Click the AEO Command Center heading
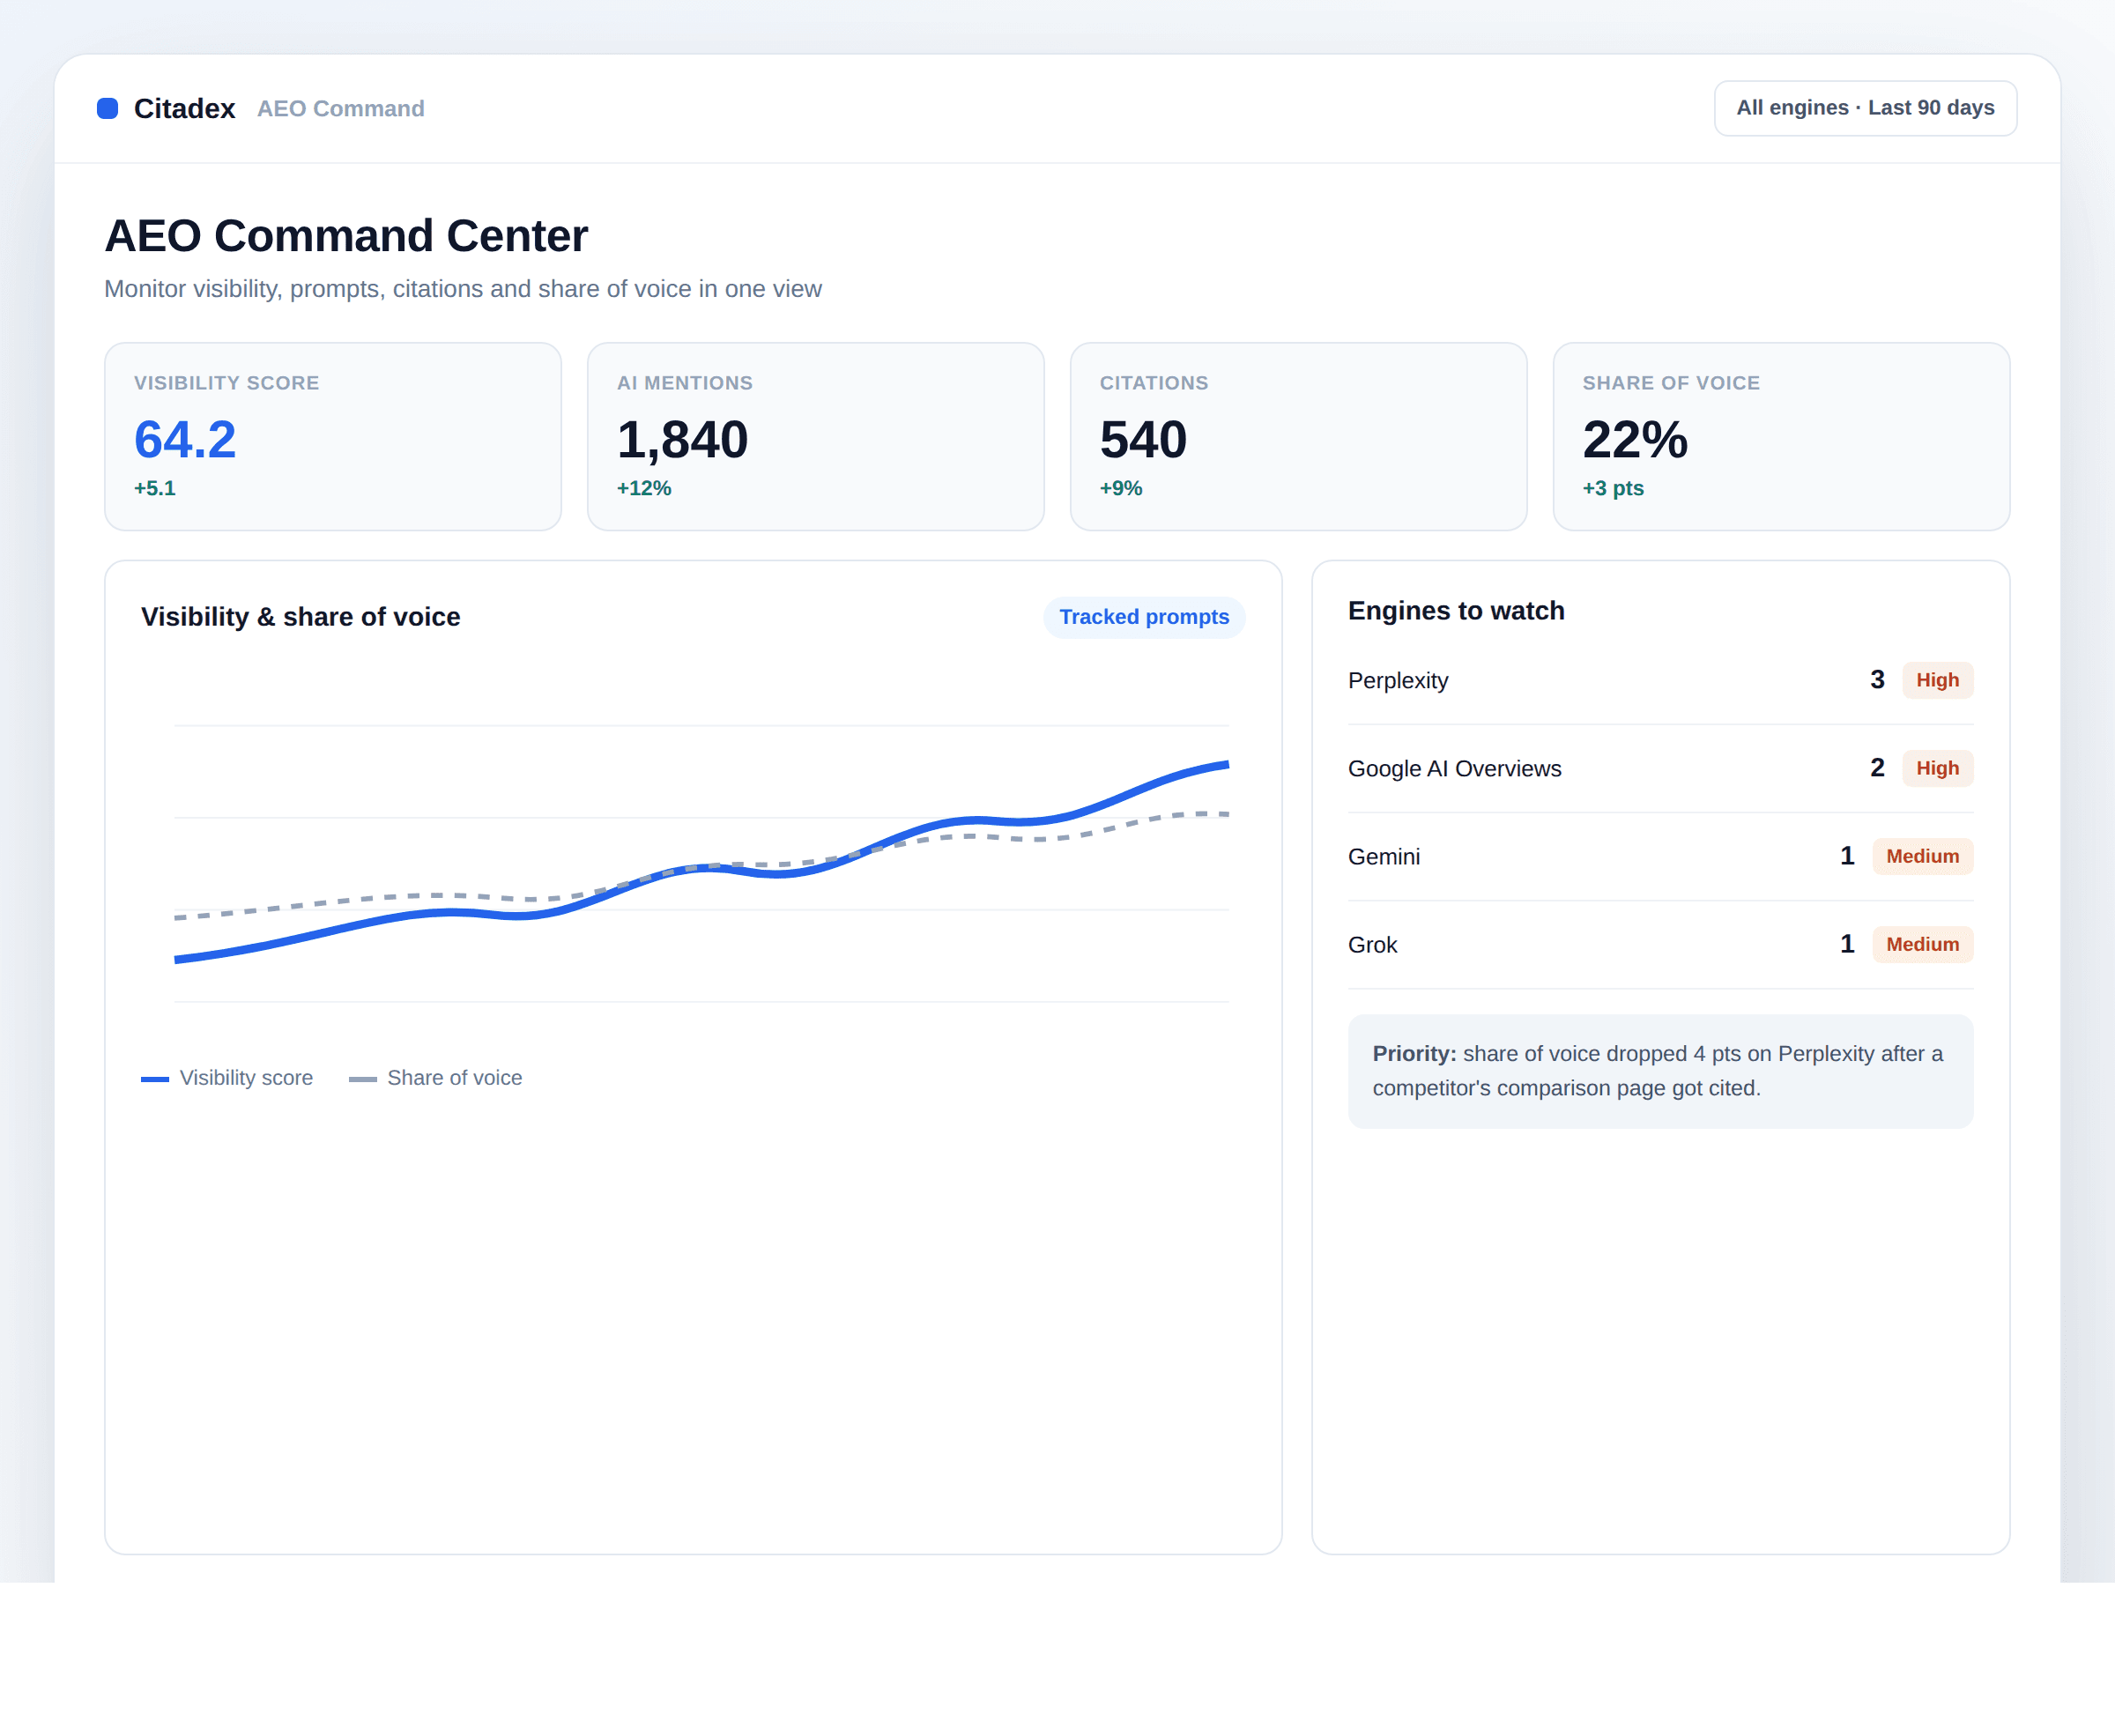 346,236
